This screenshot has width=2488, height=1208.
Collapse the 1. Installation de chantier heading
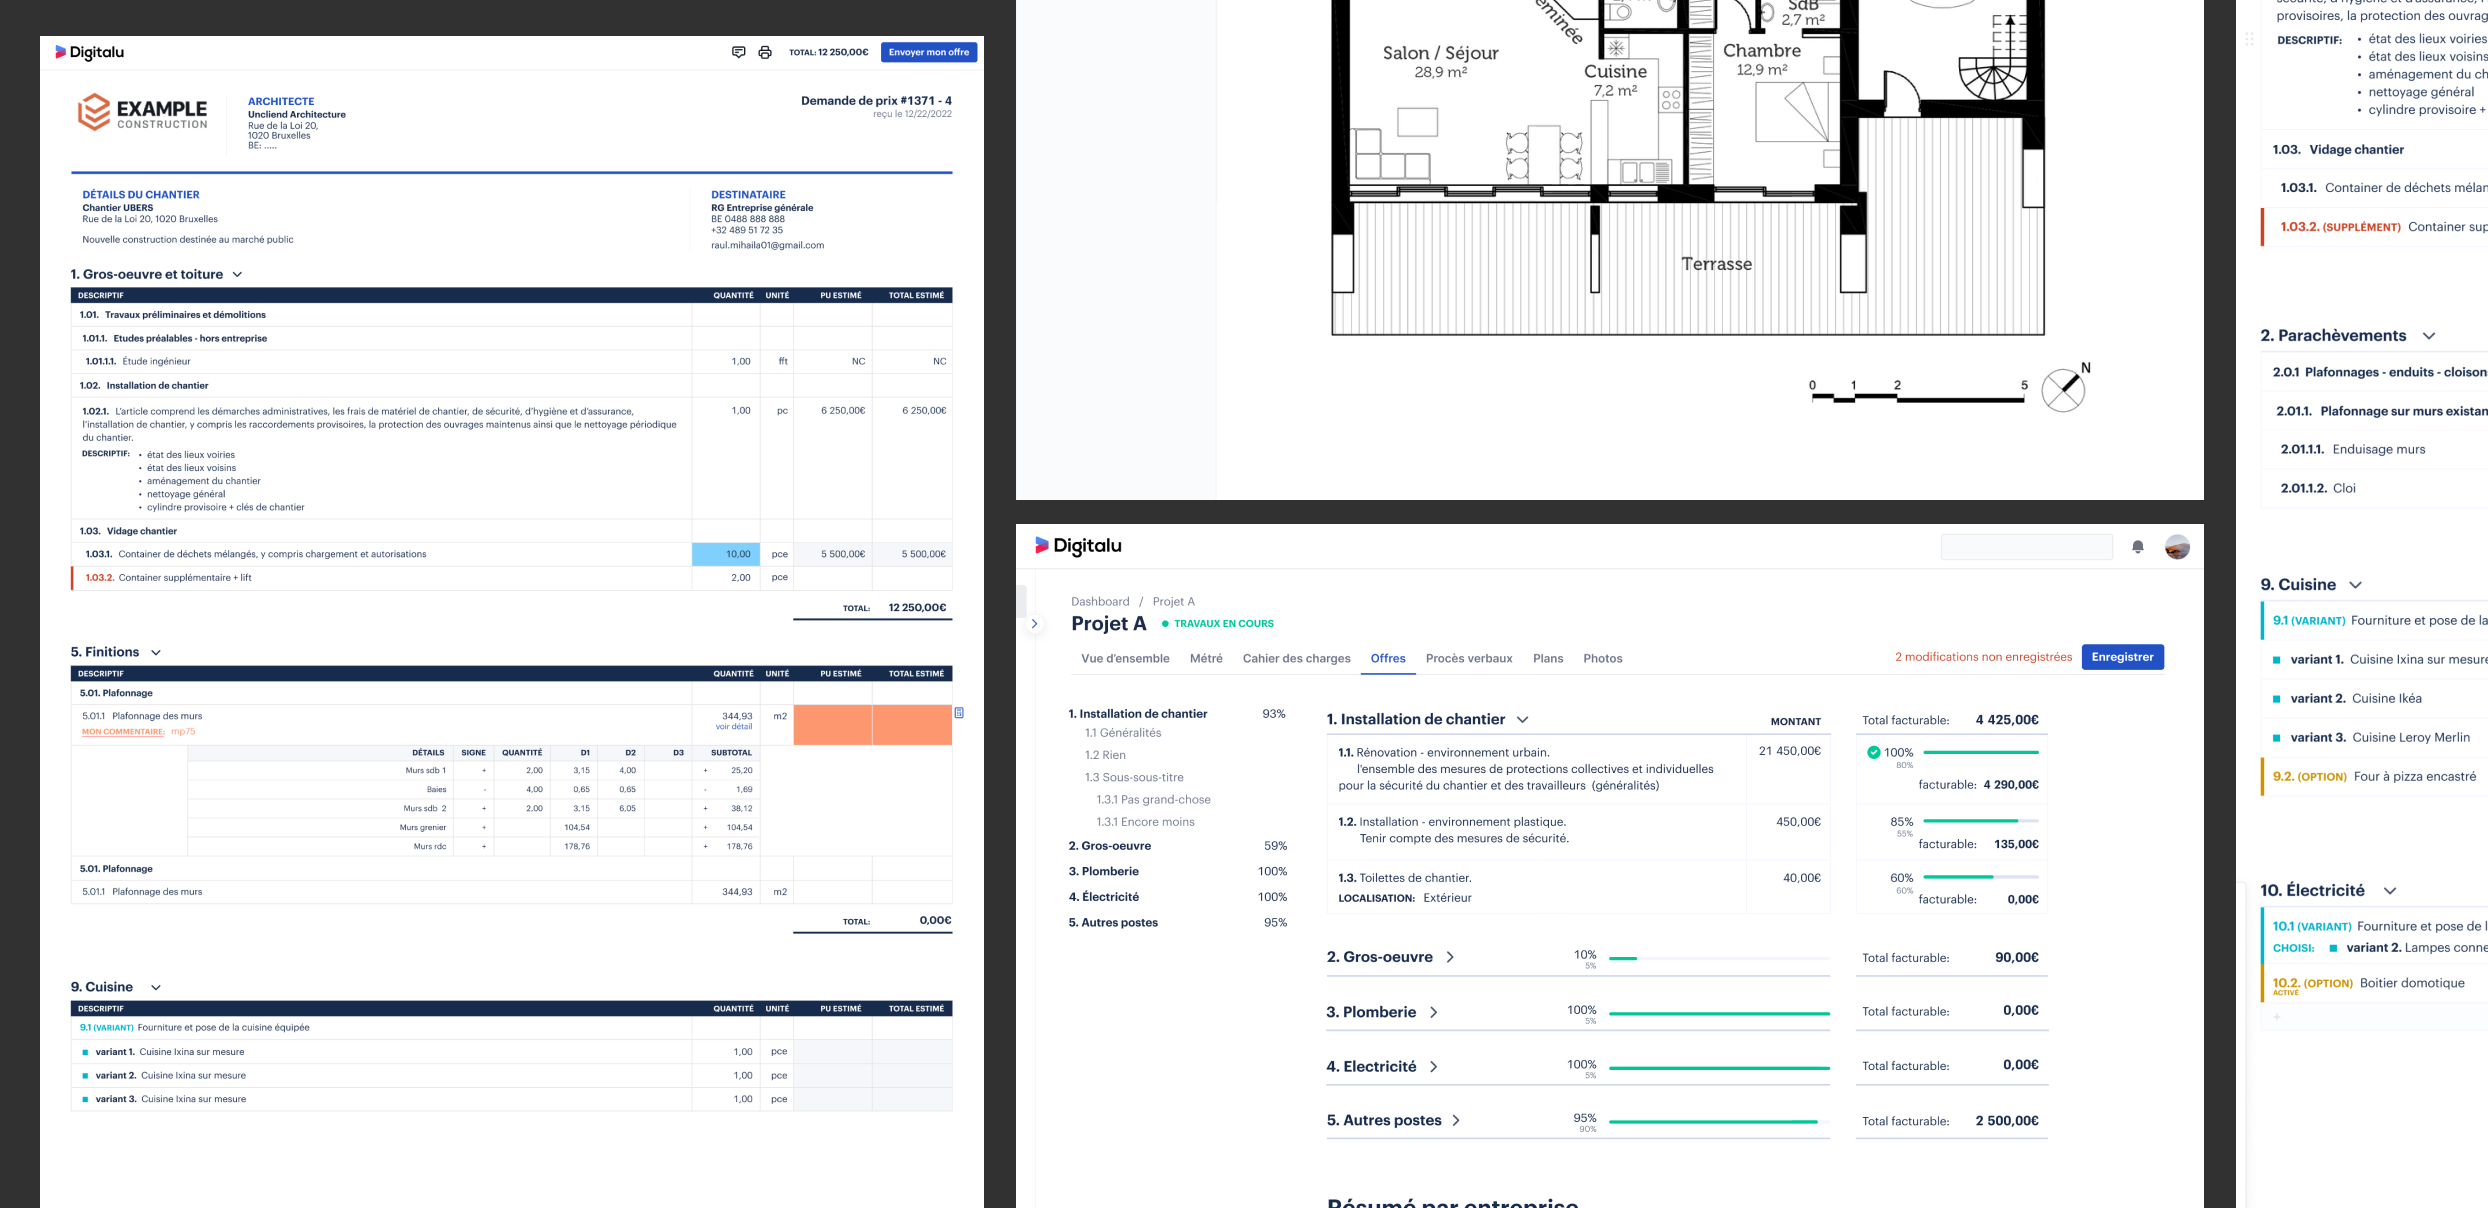1522,720
